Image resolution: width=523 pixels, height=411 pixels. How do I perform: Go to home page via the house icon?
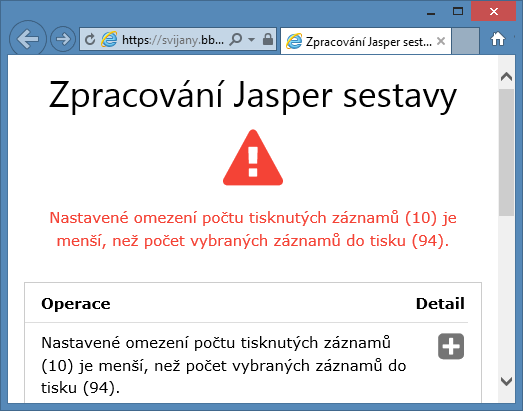(498, 39)
